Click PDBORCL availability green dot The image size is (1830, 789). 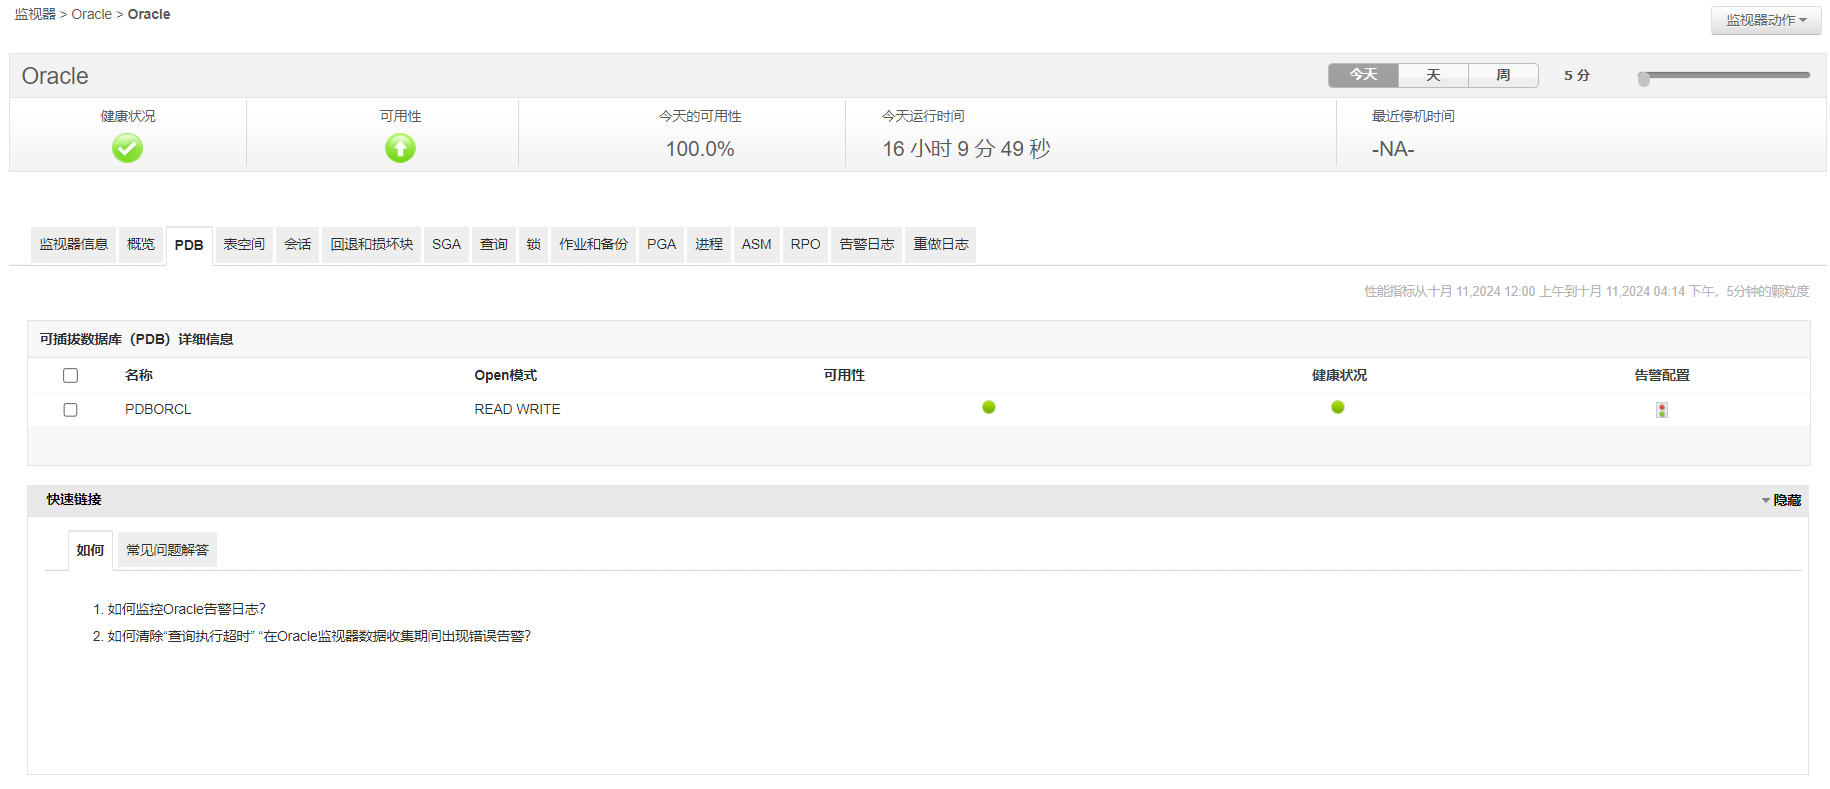[989, 407]
